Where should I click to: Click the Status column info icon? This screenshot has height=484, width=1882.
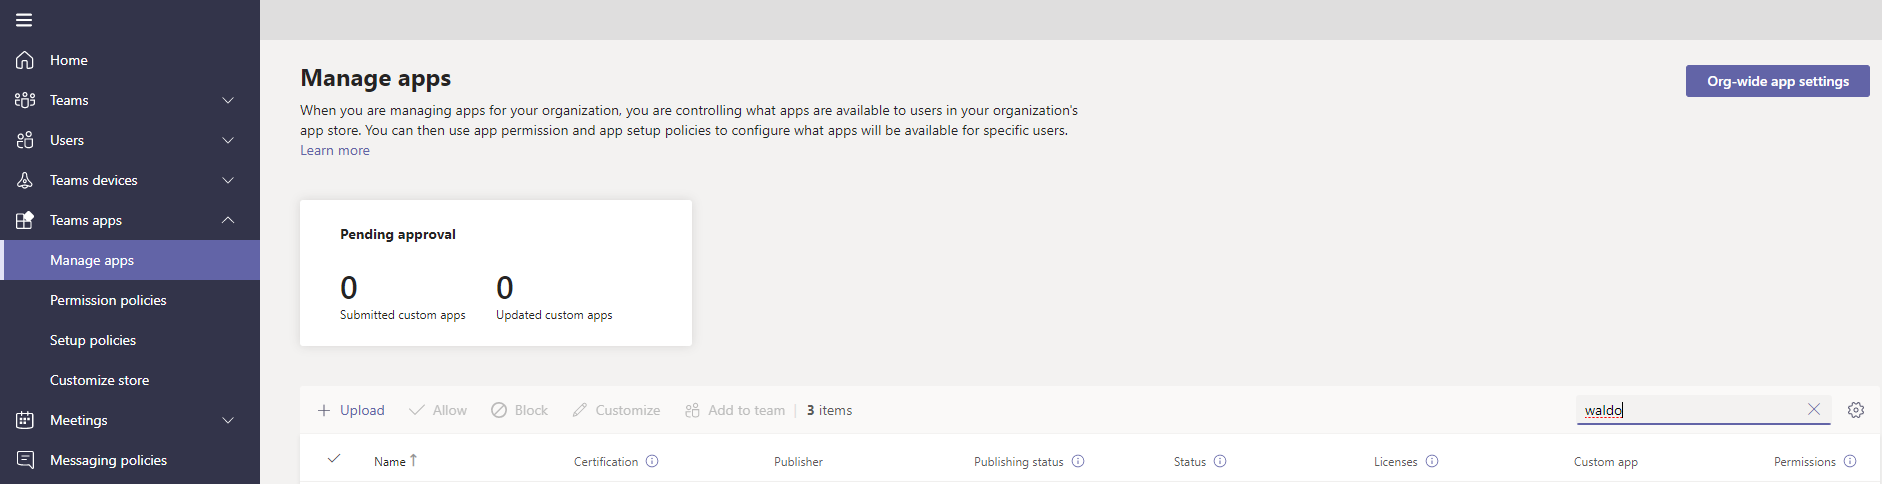(1220, 461)
